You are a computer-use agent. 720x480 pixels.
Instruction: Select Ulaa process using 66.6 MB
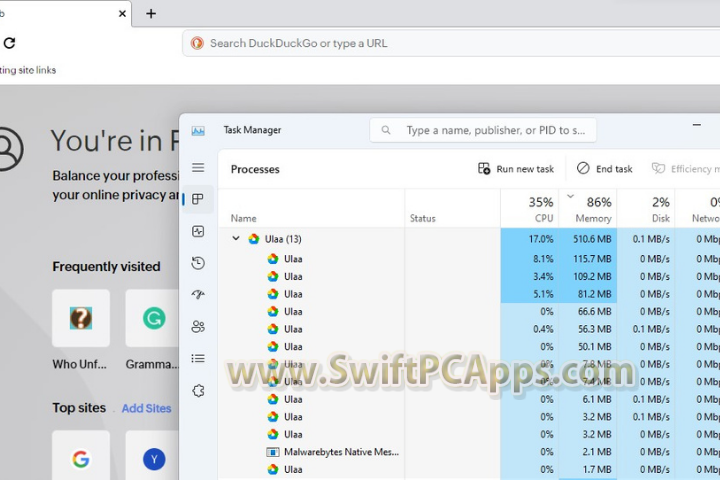tap(469, 311)
